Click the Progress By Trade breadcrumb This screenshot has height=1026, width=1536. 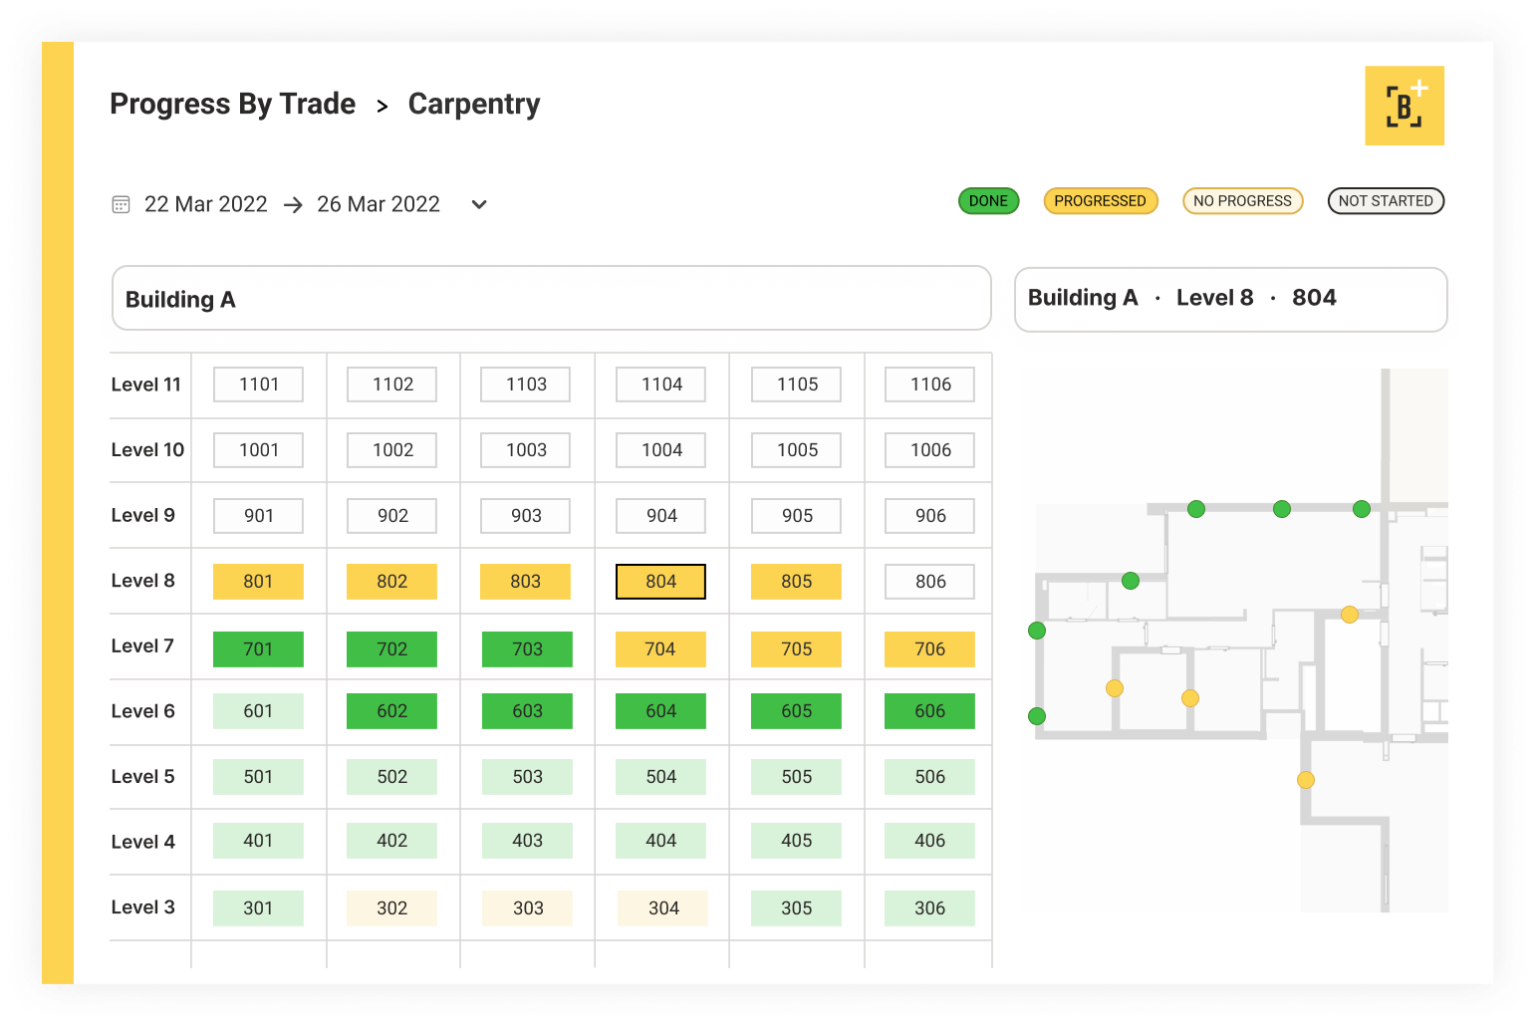coord(232,104)
